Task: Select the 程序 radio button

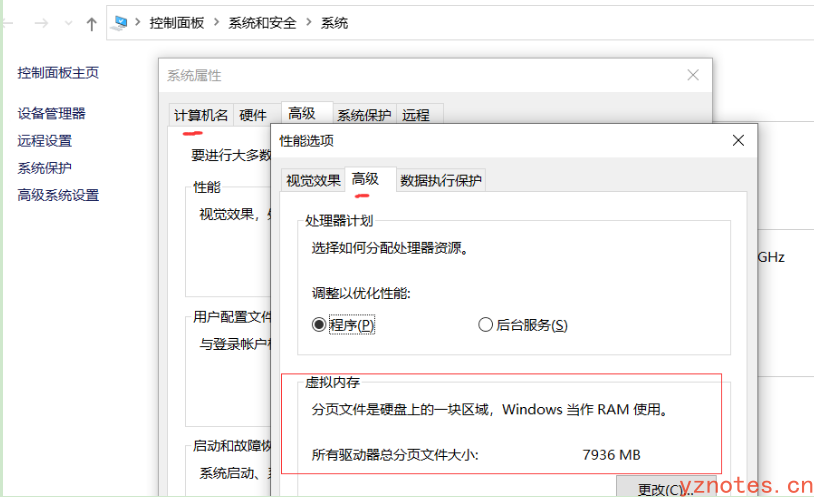Action: tap(320, 325)
